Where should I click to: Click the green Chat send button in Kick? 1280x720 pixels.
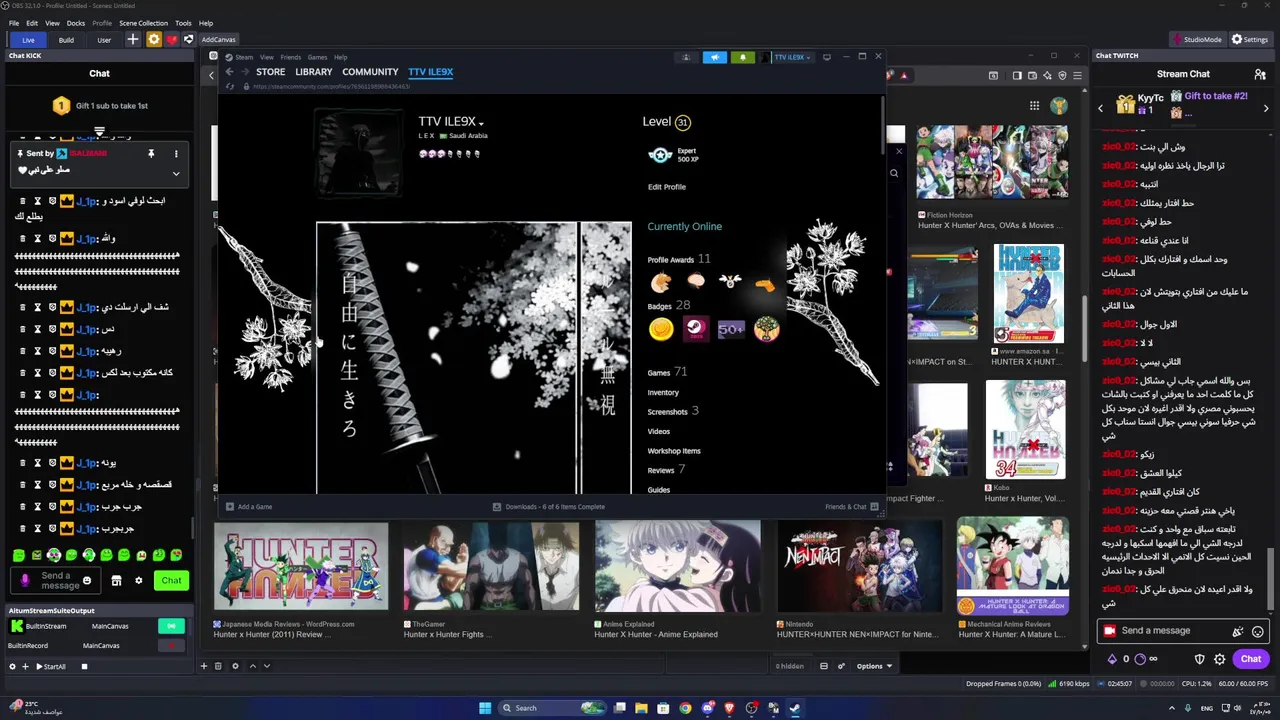pyautogui.click(x=171, y=580)
